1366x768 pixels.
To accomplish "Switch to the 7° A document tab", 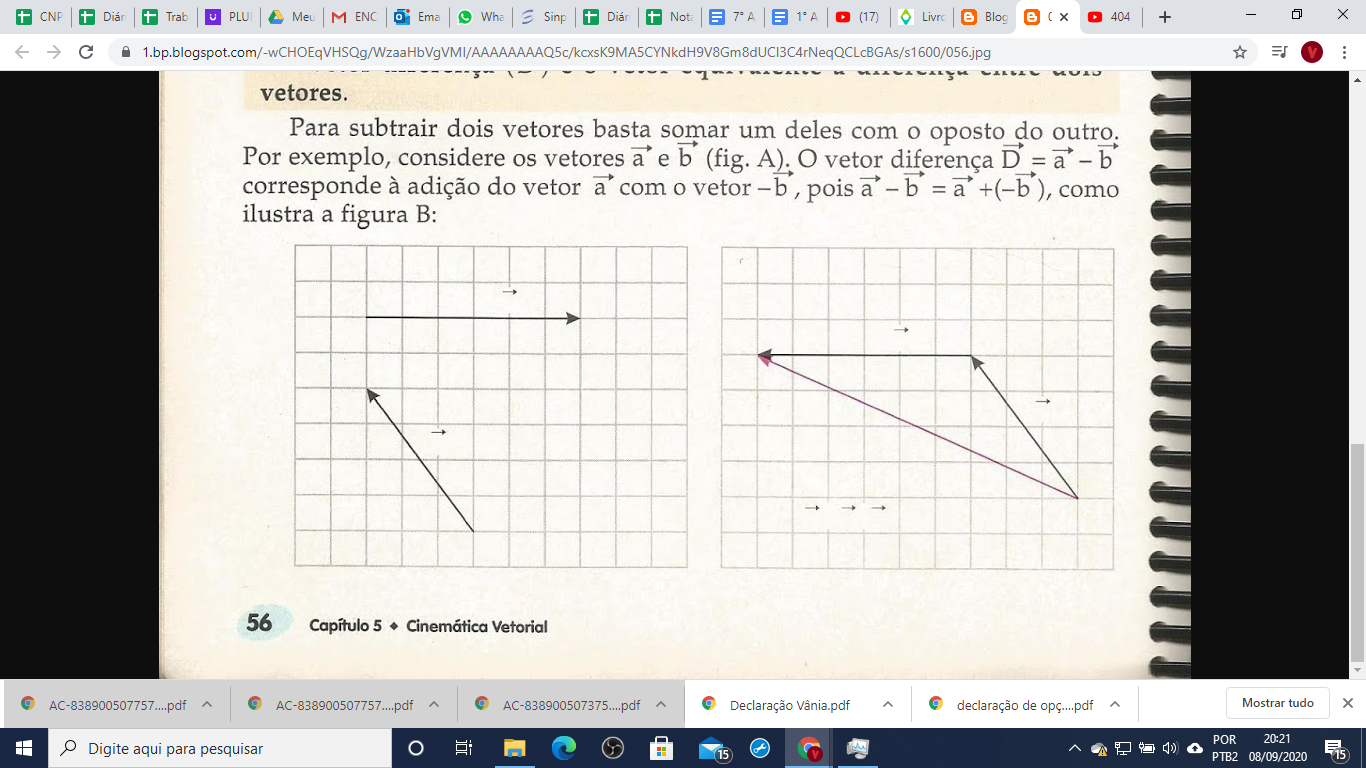I will [x=732, y=17].
